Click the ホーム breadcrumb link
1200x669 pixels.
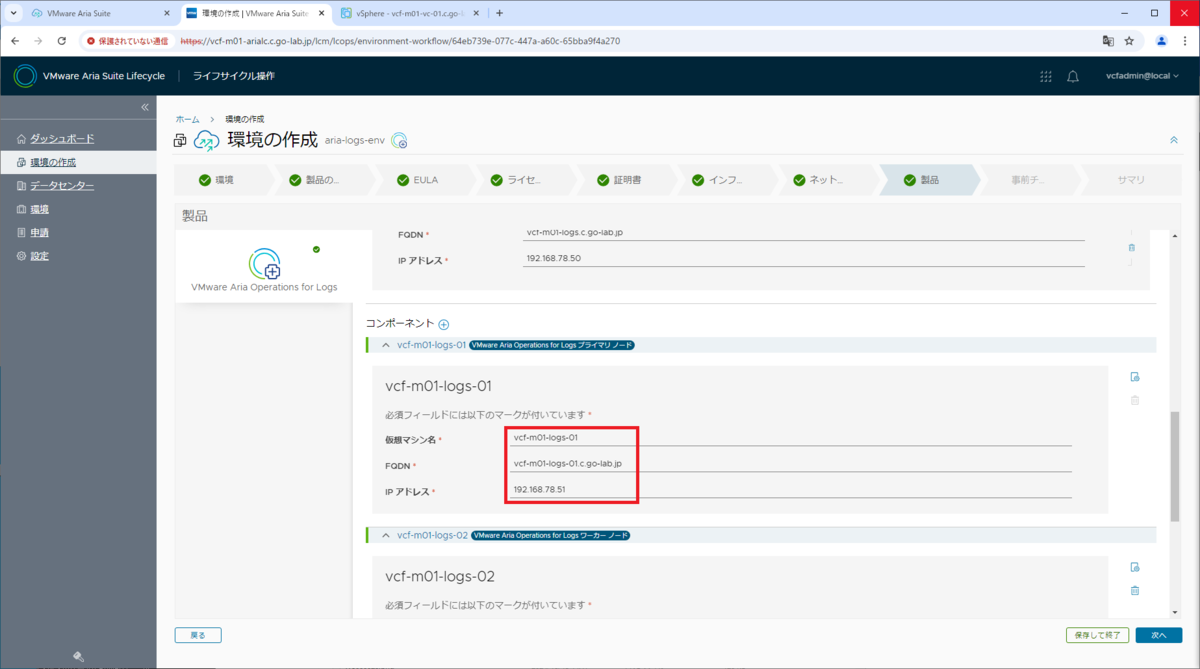point(187,119)
